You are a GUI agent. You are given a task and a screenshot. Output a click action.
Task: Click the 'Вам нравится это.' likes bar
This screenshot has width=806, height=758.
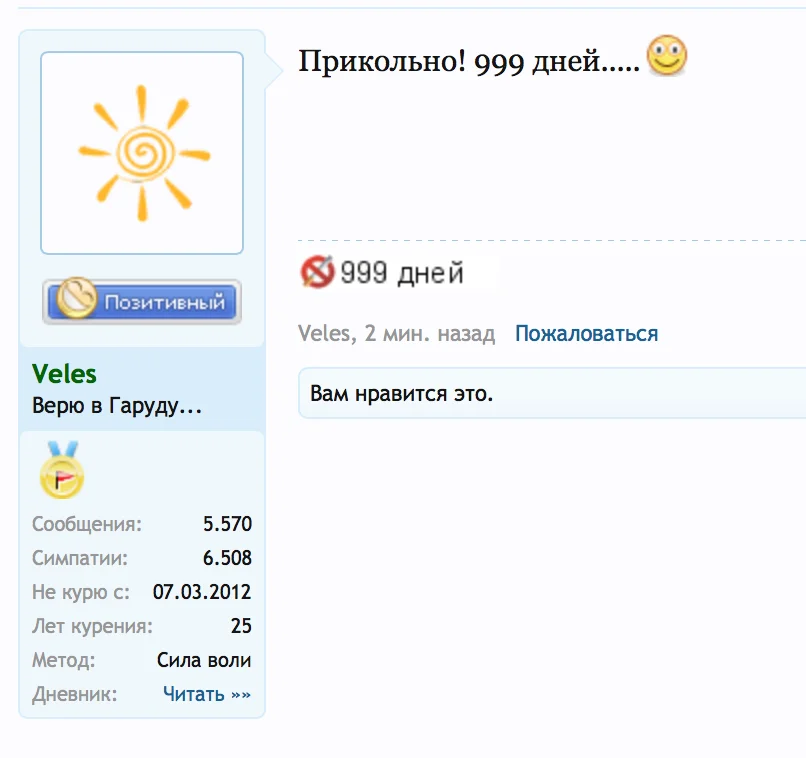[552, 394]
